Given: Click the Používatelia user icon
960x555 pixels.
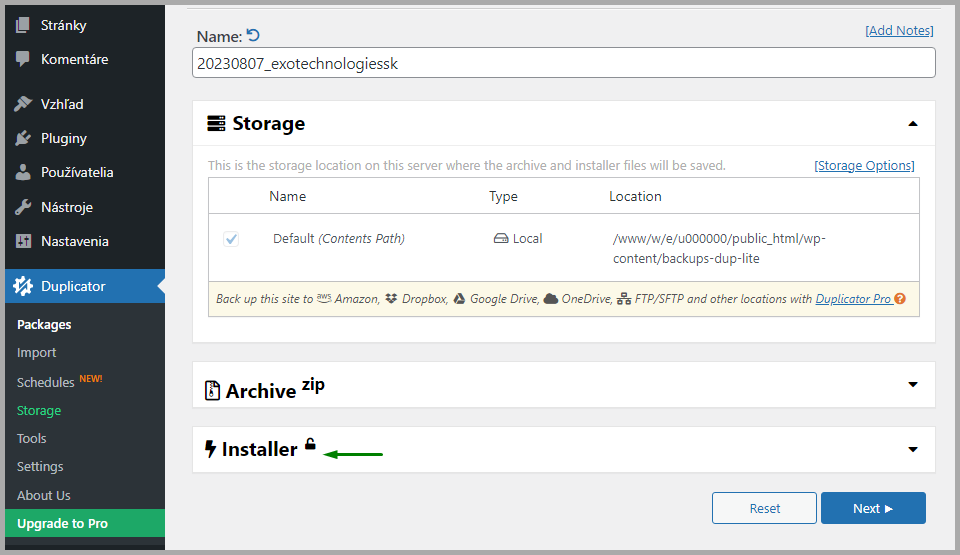Looking at the screenshot, I should pyautogui.click(x=23, y=172).
